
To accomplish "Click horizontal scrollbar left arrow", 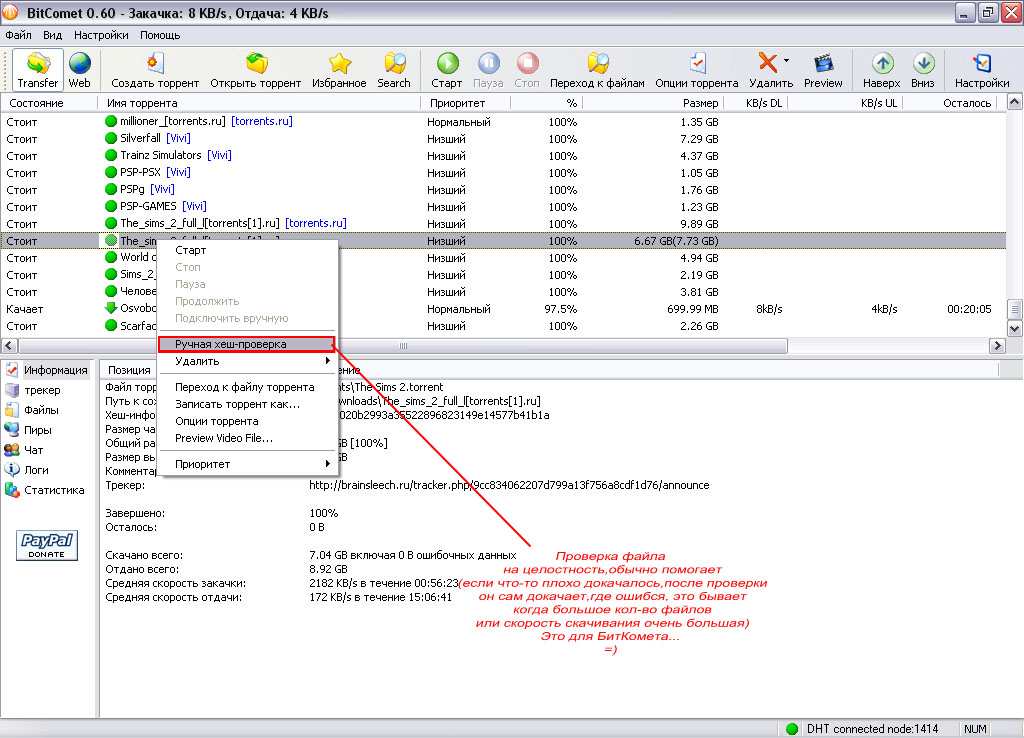I will point(9,345).
